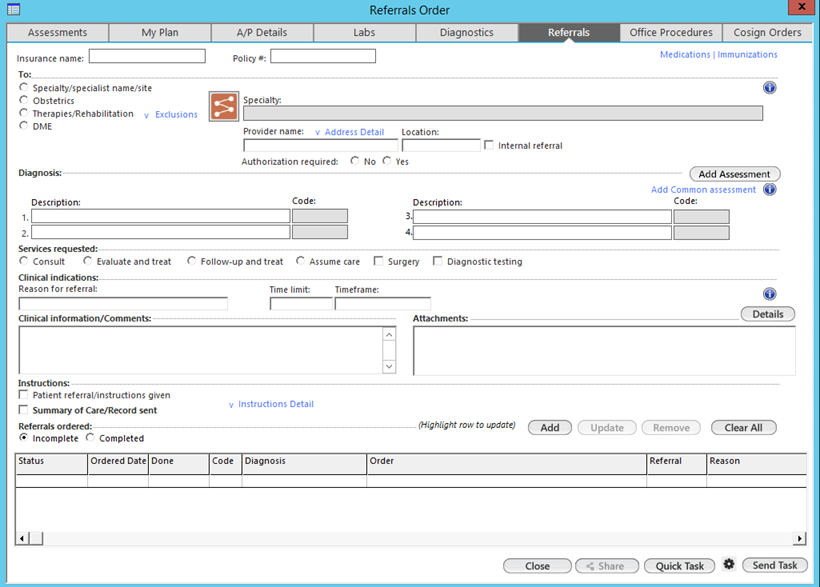The width and height of the screenshot is (820, 587).
Task: Select the Incomplete referrals radio button
Action: click(x=24, y=437)
